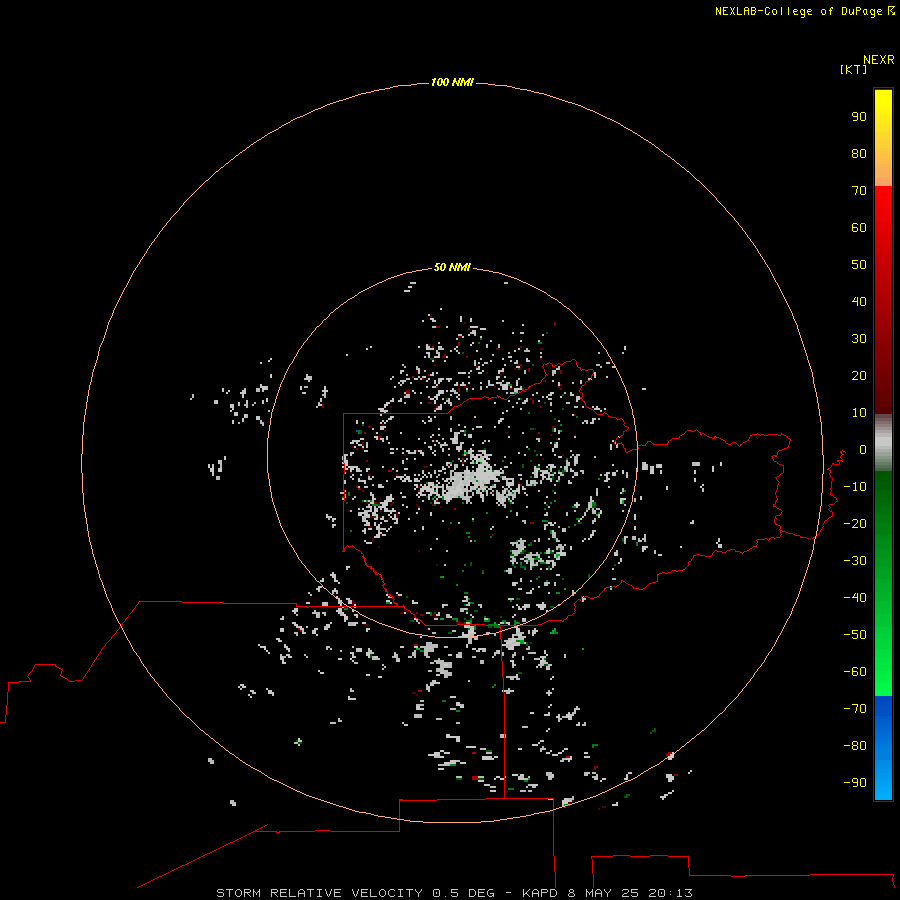Click the -60 value on the velocity scale
900x900 pixels.
[855, 672]
